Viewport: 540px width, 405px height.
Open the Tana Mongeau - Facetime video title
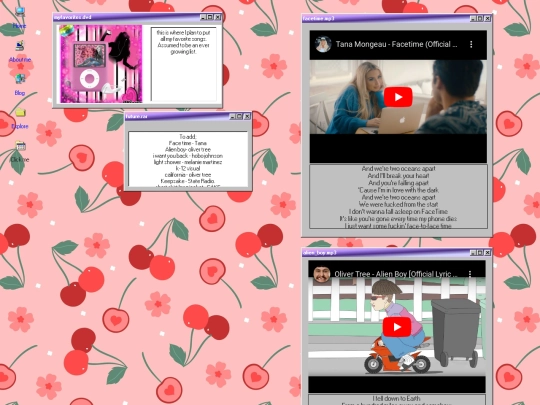(396, 44)
